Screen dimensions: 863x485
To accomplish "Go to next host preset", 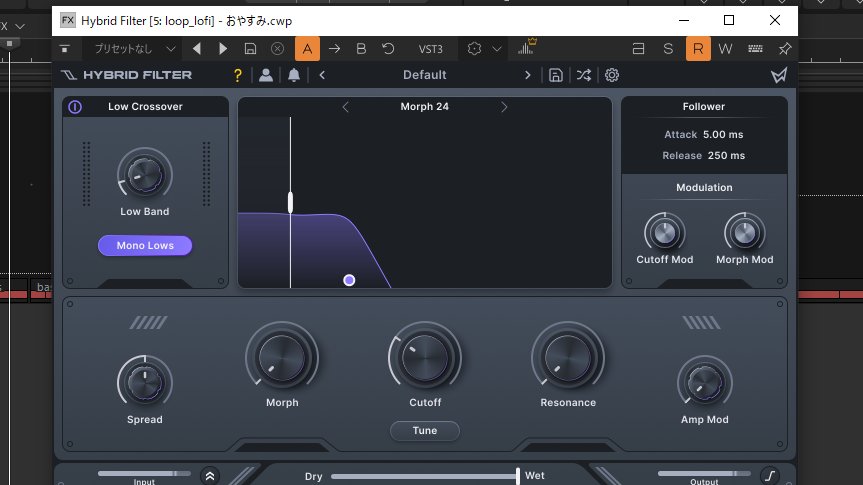I will (x=223, y=49).
